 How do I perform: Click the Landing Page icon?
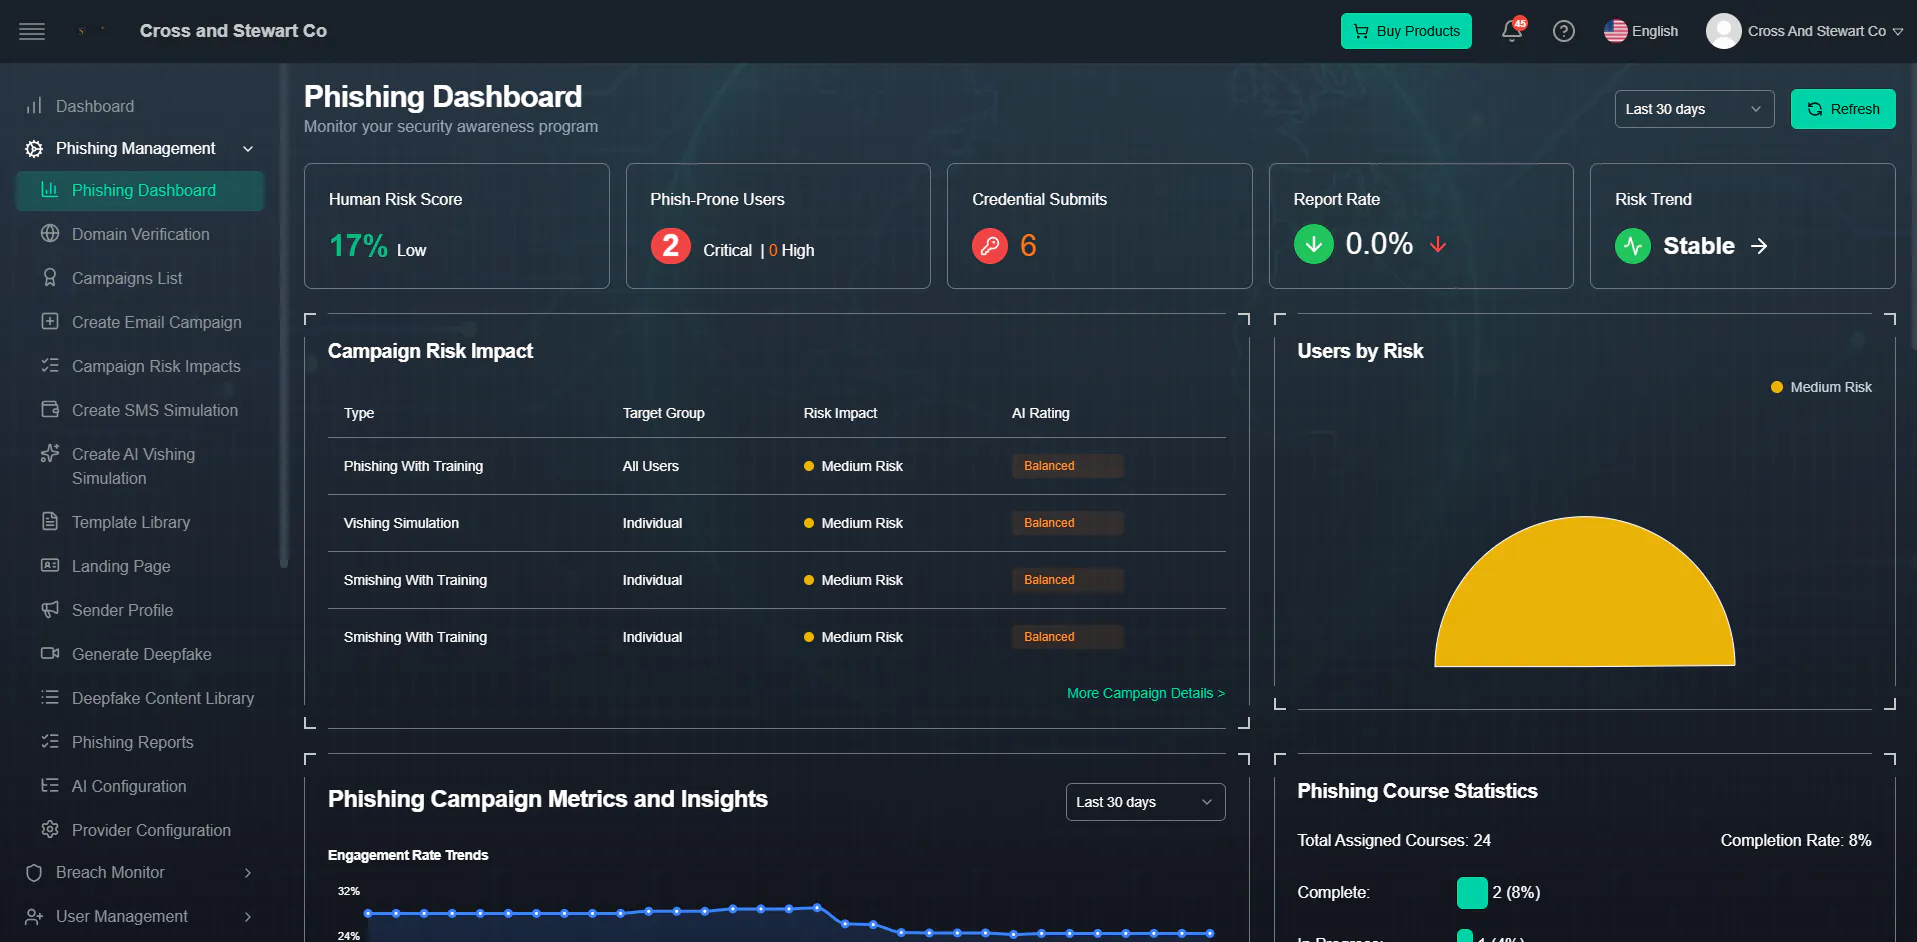pos(50,566)
